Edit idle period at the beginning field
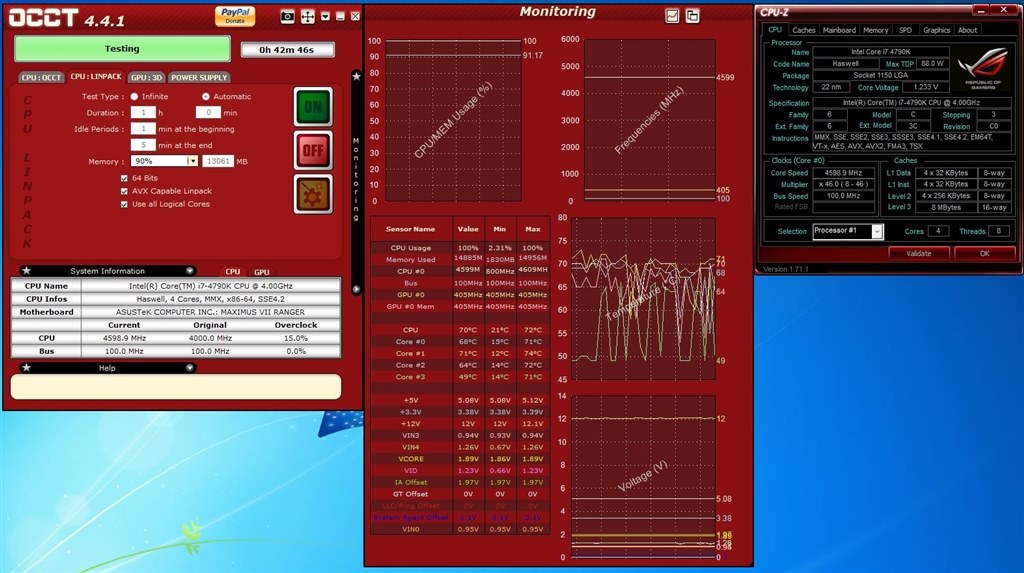 (143, 129)
